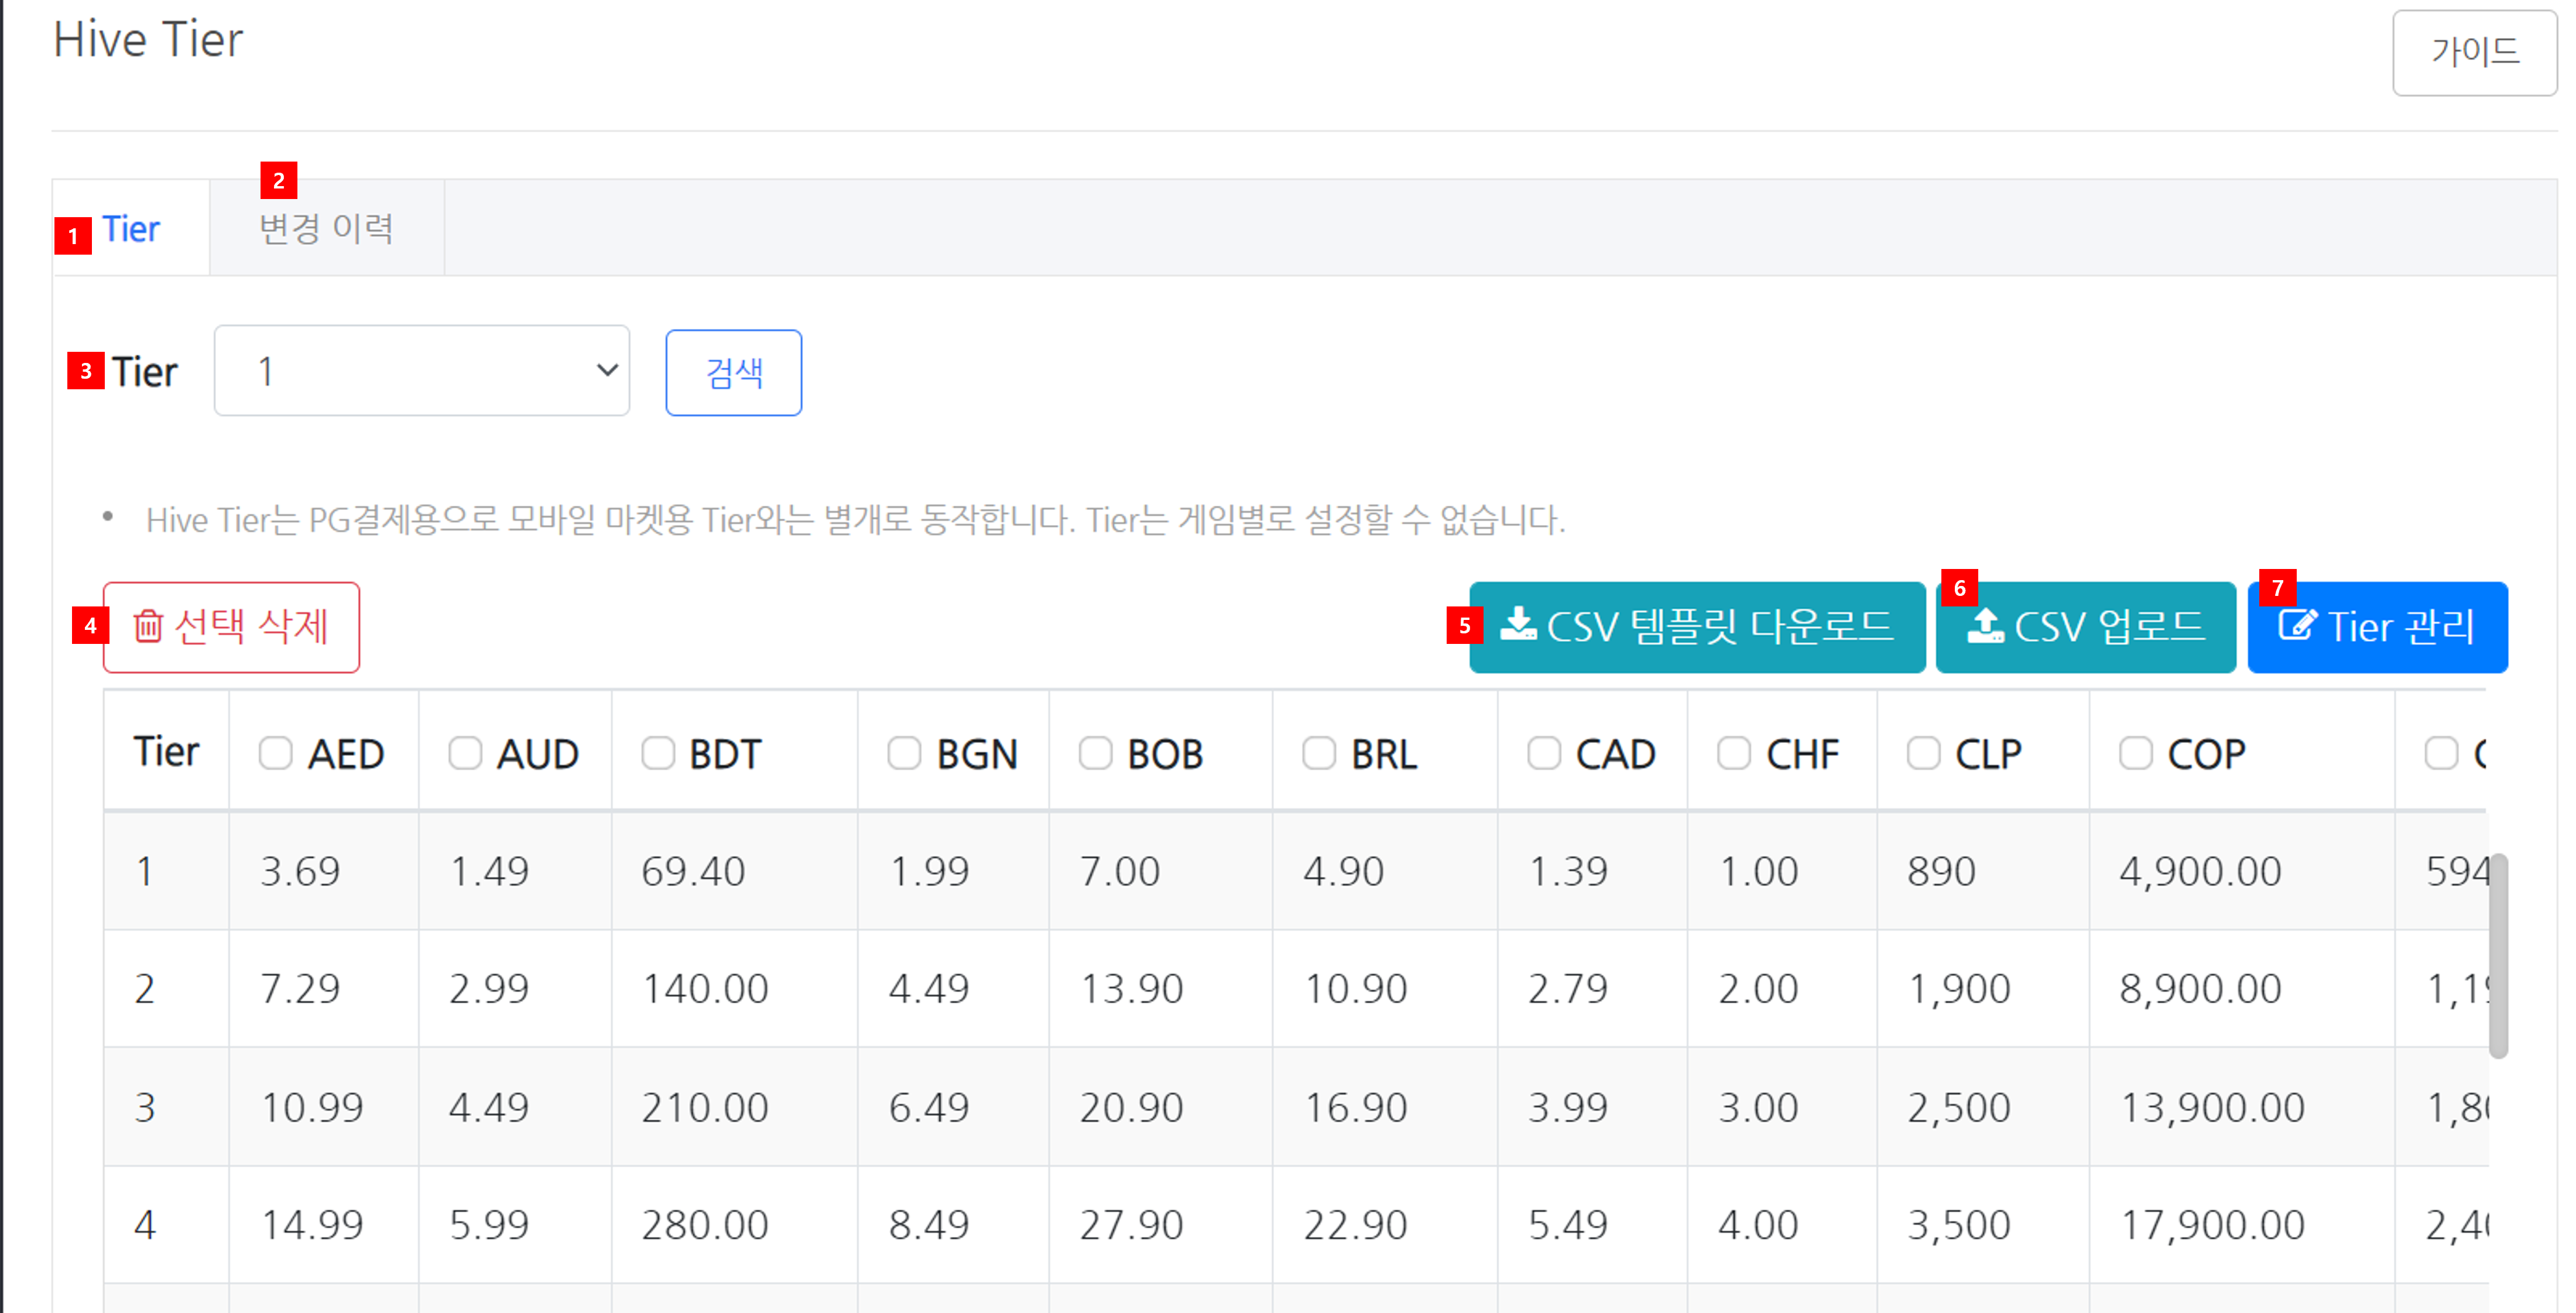
Task: Tick the AED column checkbox
Action: (x=275, y=753)
